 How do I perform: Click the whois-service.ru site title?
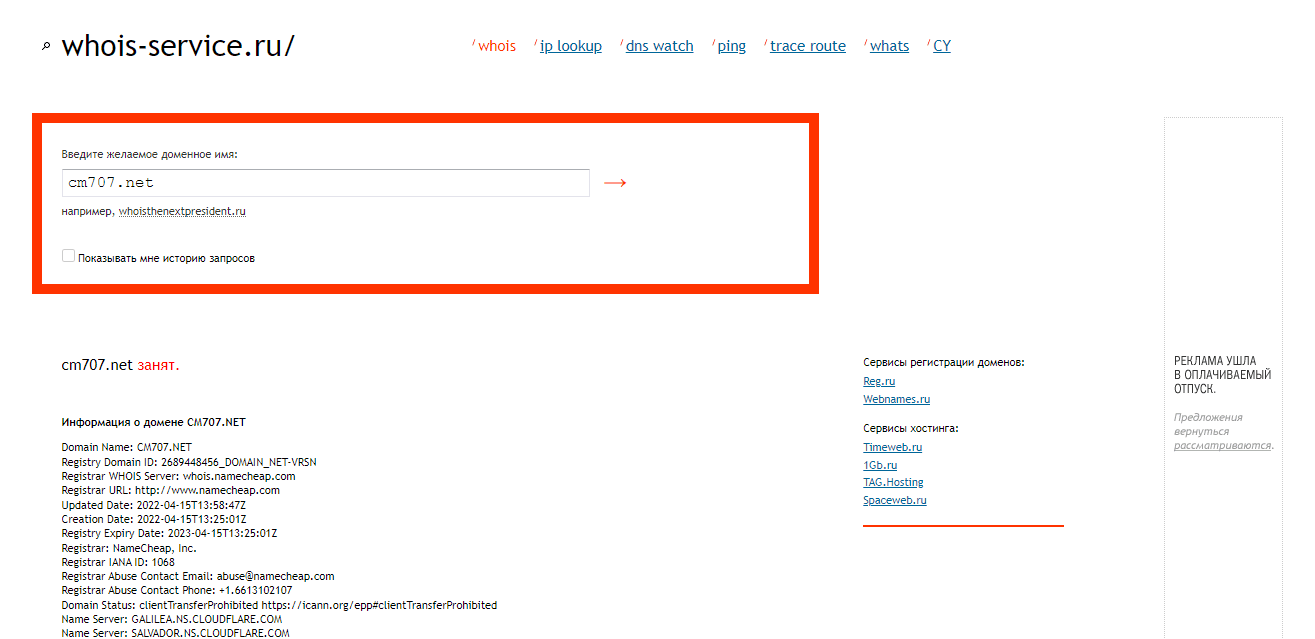click(178, 46)
